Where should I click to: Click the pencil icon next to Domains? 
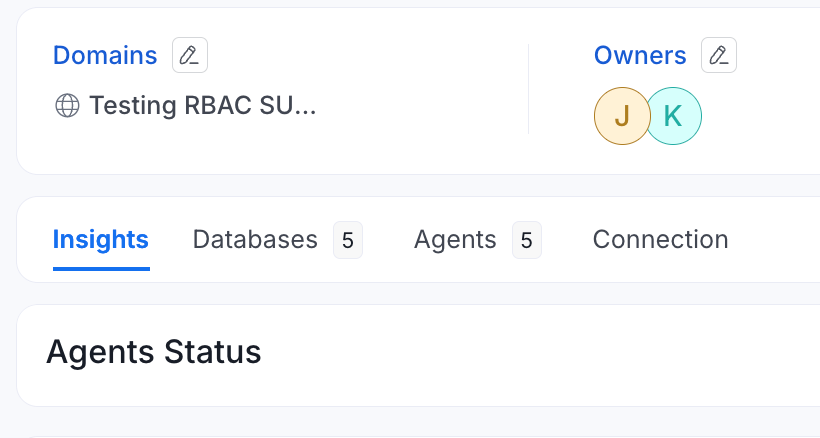(x=190, y=55)
